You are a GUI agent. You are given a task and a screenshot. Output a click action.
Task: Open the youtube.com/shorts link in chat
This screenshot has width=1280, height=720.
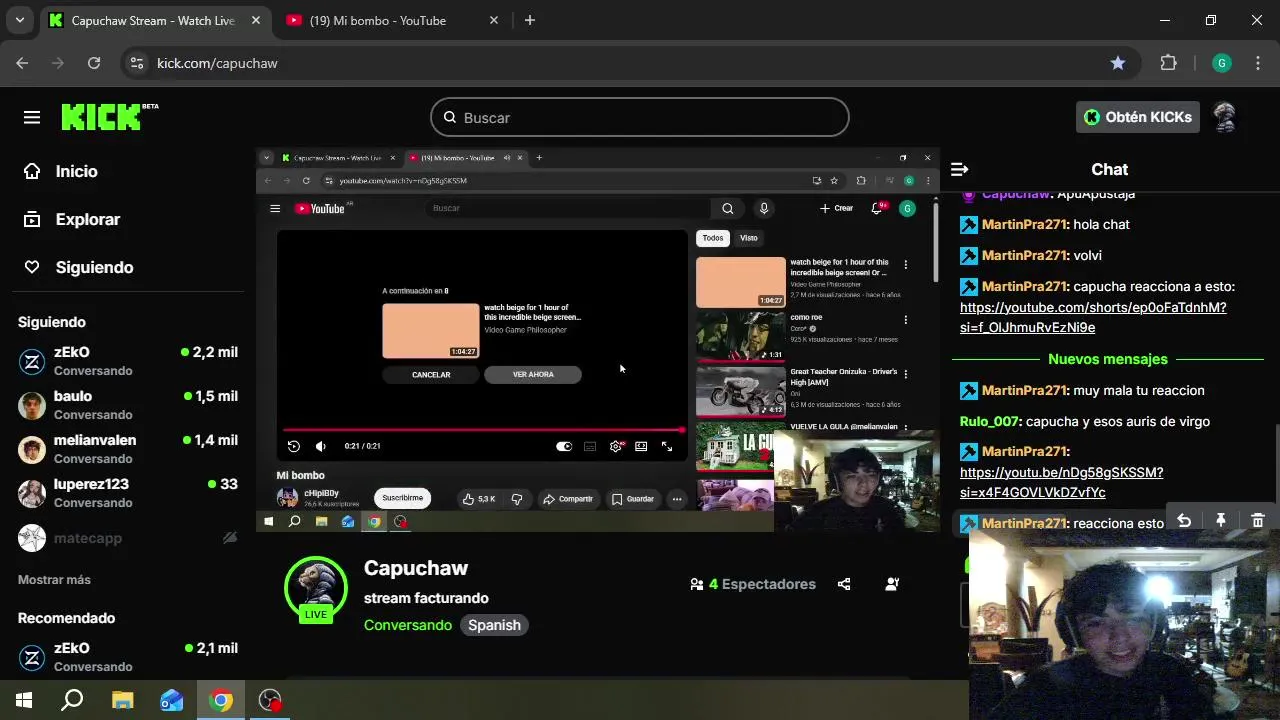point(1093,317)
